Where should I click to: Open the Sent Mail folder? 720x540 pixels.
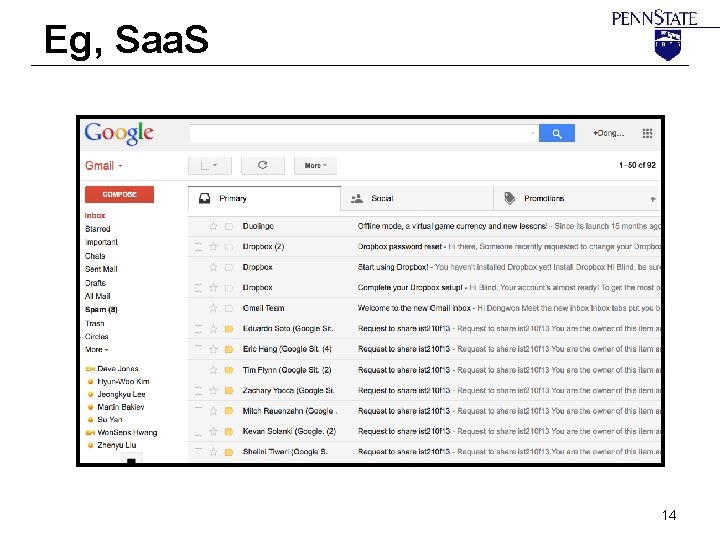[x=101, y=269]
